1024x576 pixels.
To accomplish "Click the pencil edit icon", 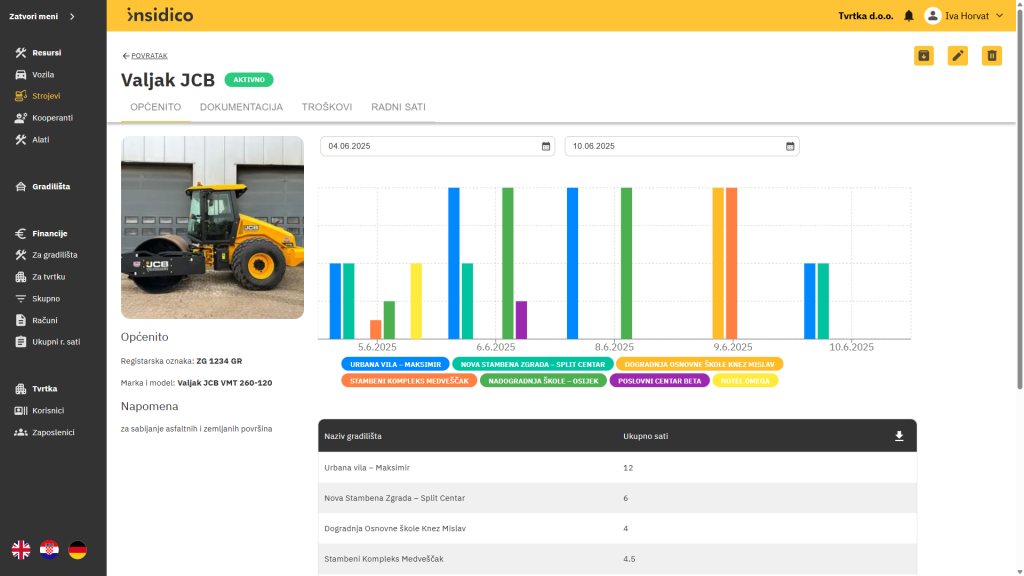I will click(958, 56).
